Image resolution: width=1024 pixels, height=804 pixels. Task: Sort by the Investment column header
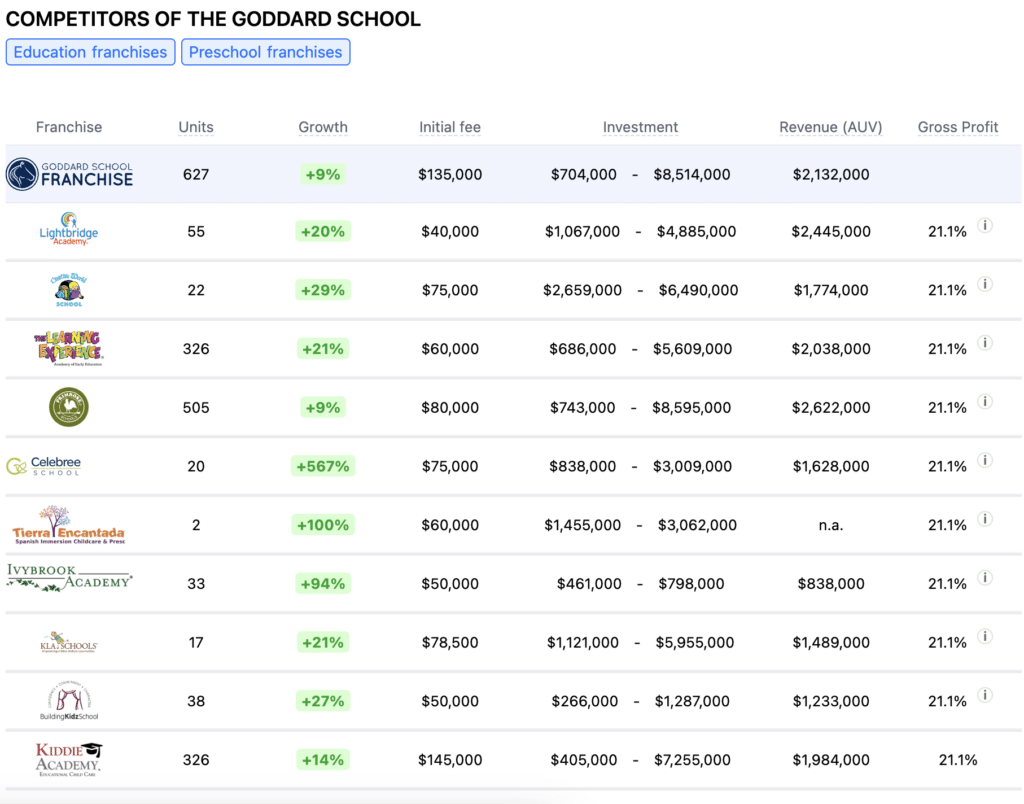tap(640, 127)
